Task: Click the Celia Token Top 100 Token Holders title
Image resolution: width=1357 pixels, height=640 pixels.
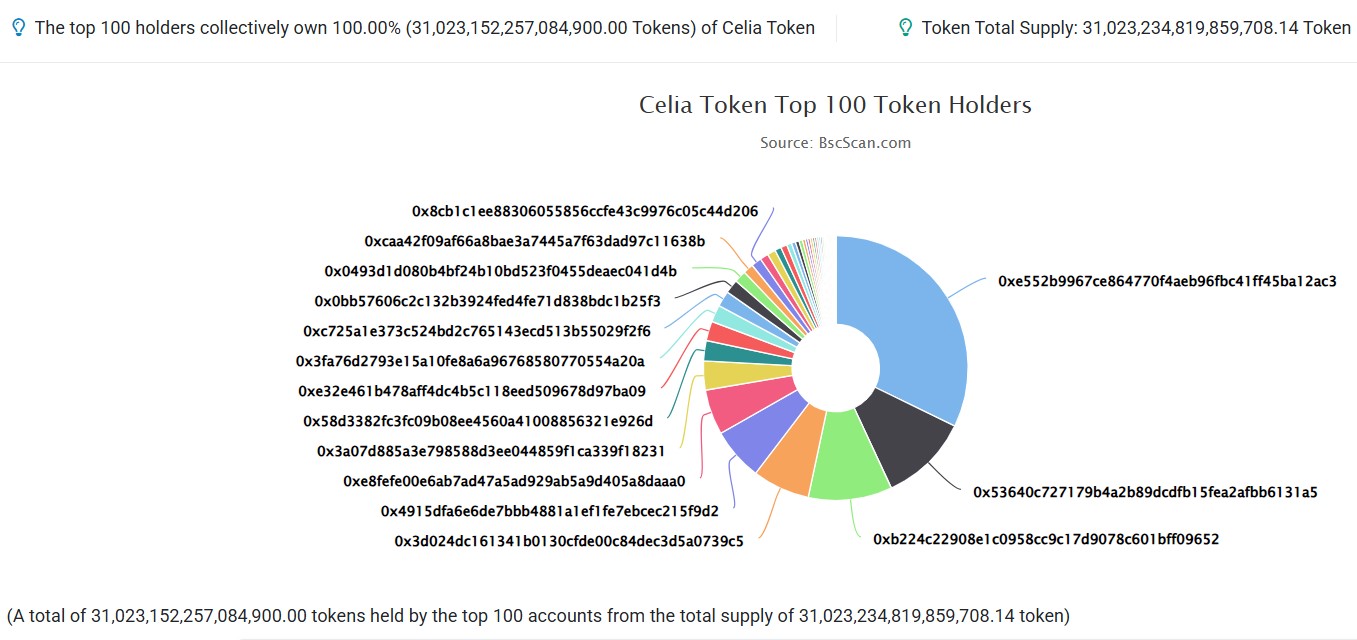Action: 835,104
